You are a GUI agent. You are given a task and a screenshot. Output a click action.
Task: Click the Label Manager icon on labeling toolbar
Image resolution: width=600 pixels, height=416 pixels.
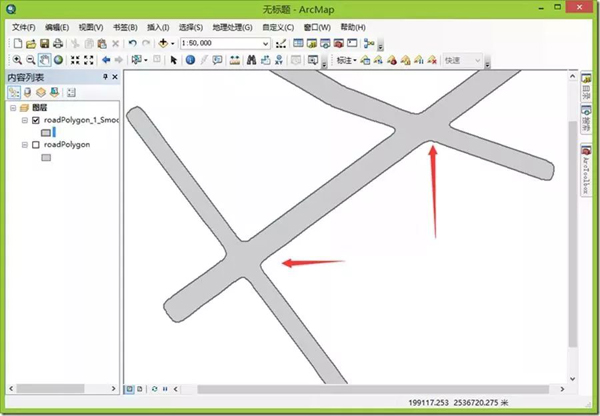365,60
